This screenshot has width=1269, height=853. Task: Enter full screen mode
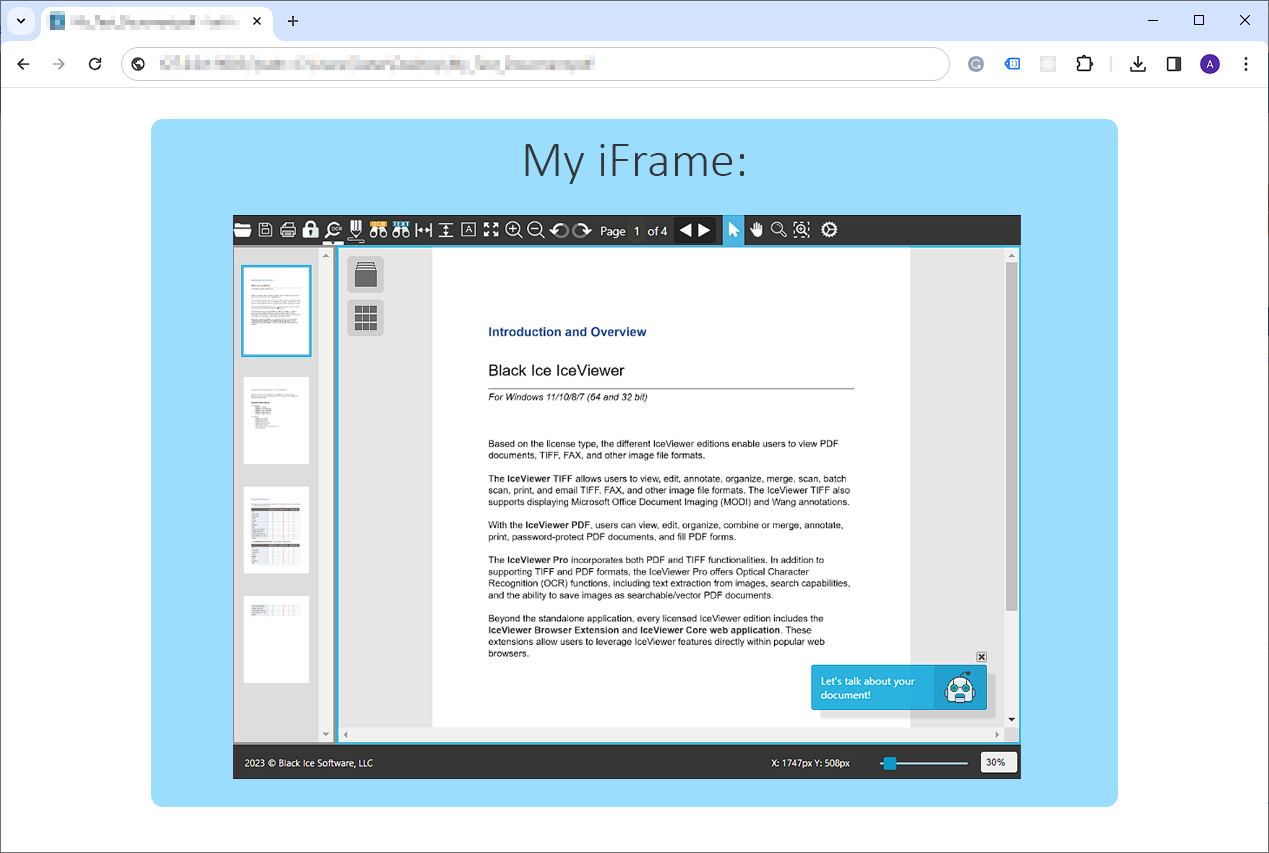491,230
